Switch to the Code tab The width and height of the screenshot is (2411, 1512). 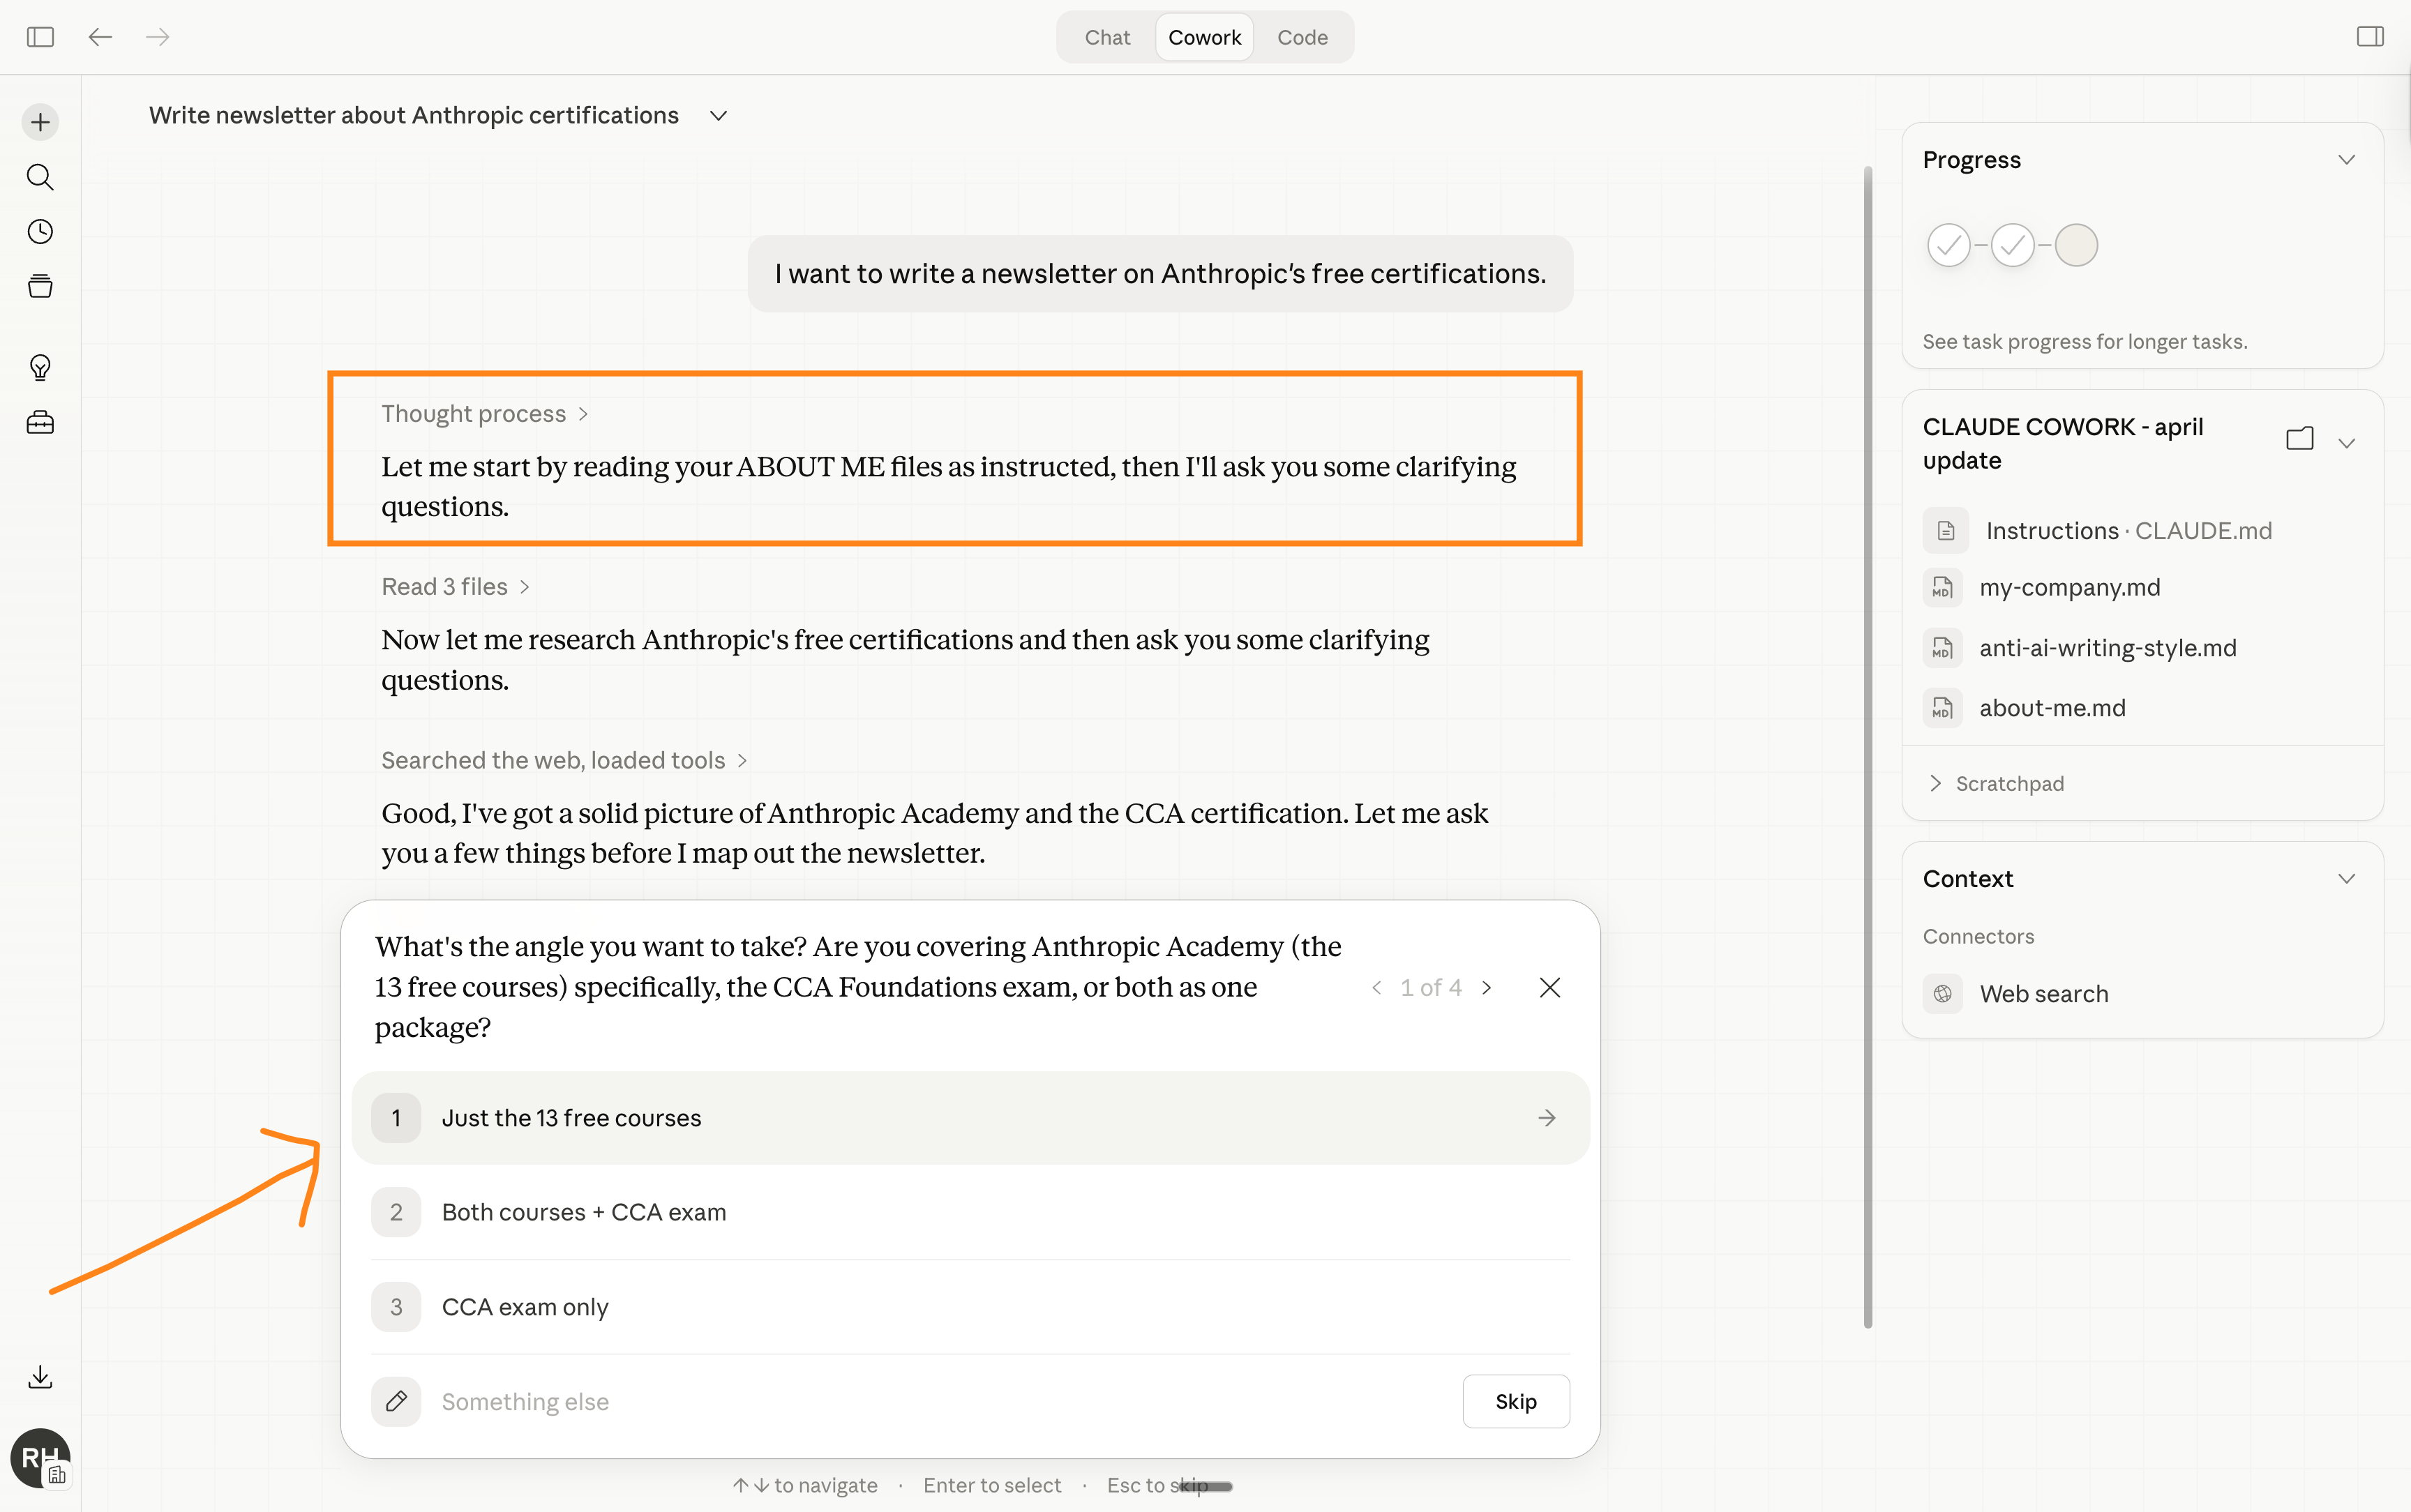(x=1301, y=37)
